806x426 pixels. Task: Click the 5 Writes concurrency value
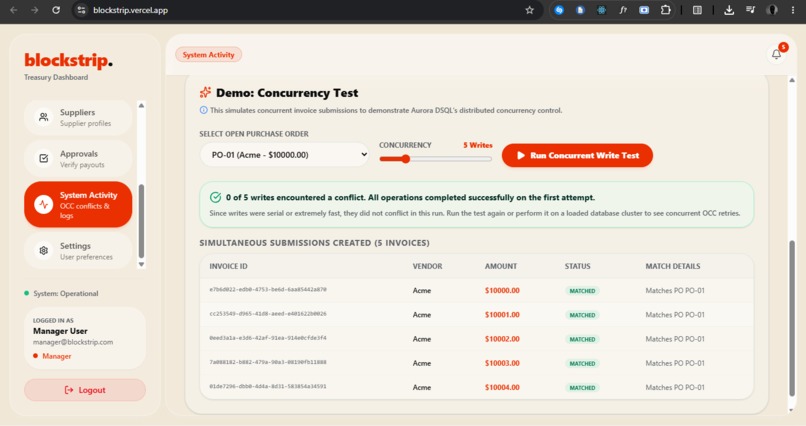(478, 145)
